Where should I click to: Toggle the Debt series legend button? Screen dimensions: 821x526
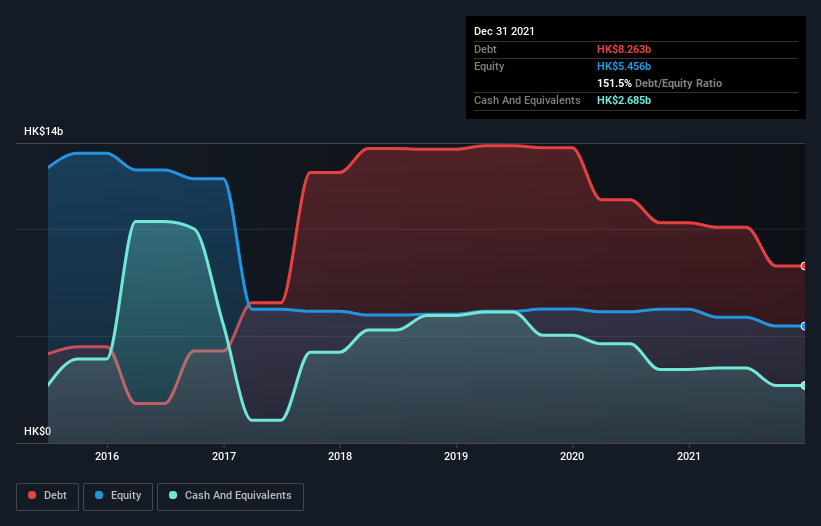click(48, 496)
